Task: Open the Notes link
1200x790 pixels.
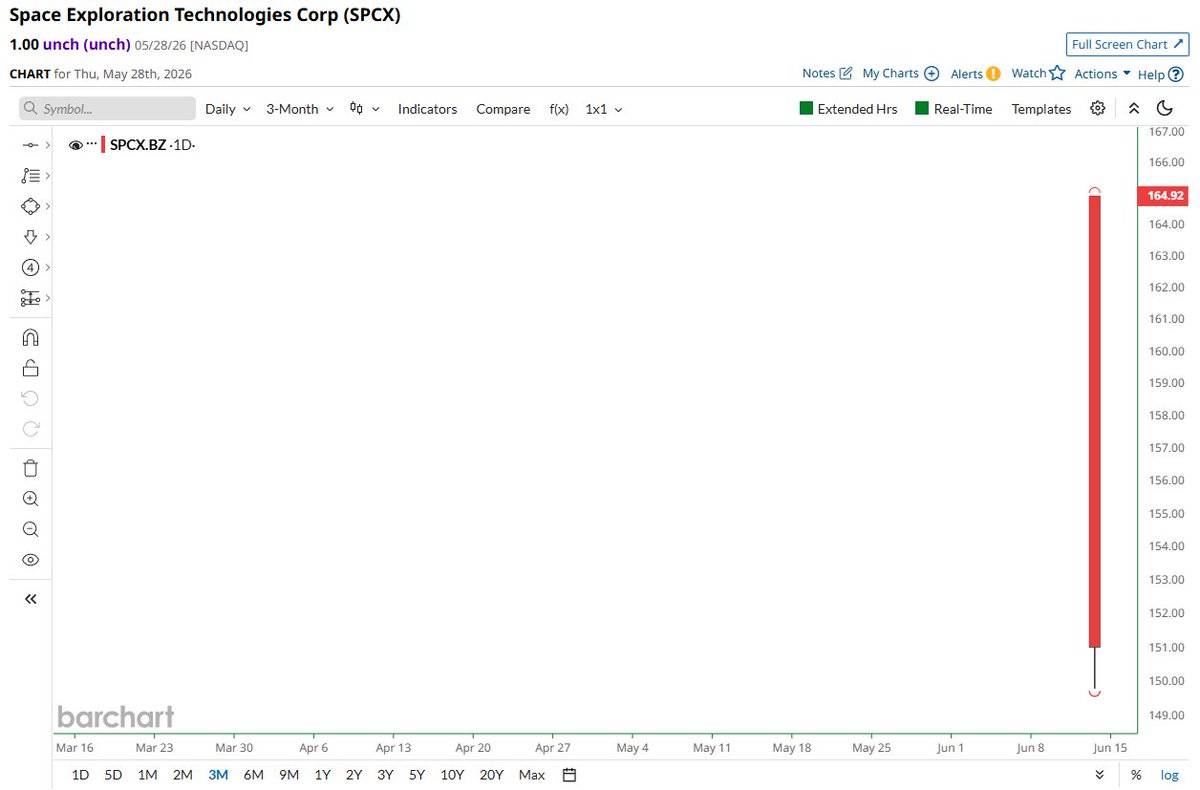Action: (x=827, y=73)
